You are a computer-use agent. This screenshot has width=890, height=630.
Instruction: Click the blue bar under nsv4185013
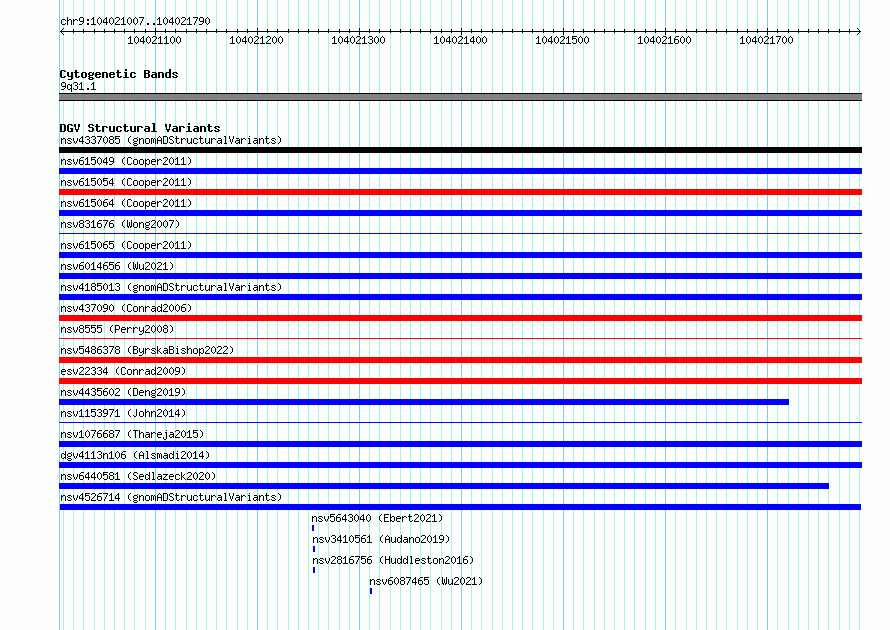click(460, 297)
